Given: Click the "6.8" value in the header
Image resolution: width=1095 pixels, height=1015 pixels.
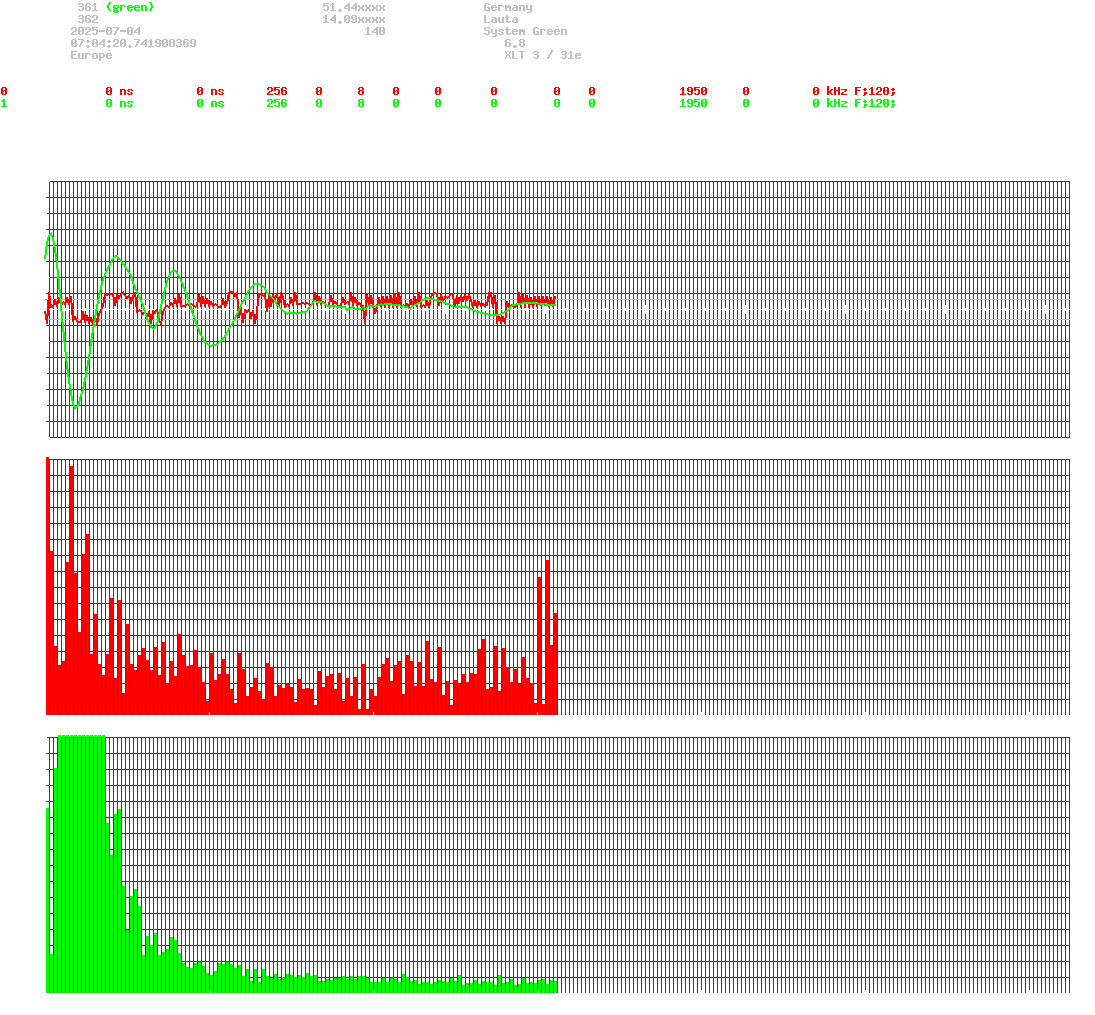Looking at the screenshot, I should point(515,43).
